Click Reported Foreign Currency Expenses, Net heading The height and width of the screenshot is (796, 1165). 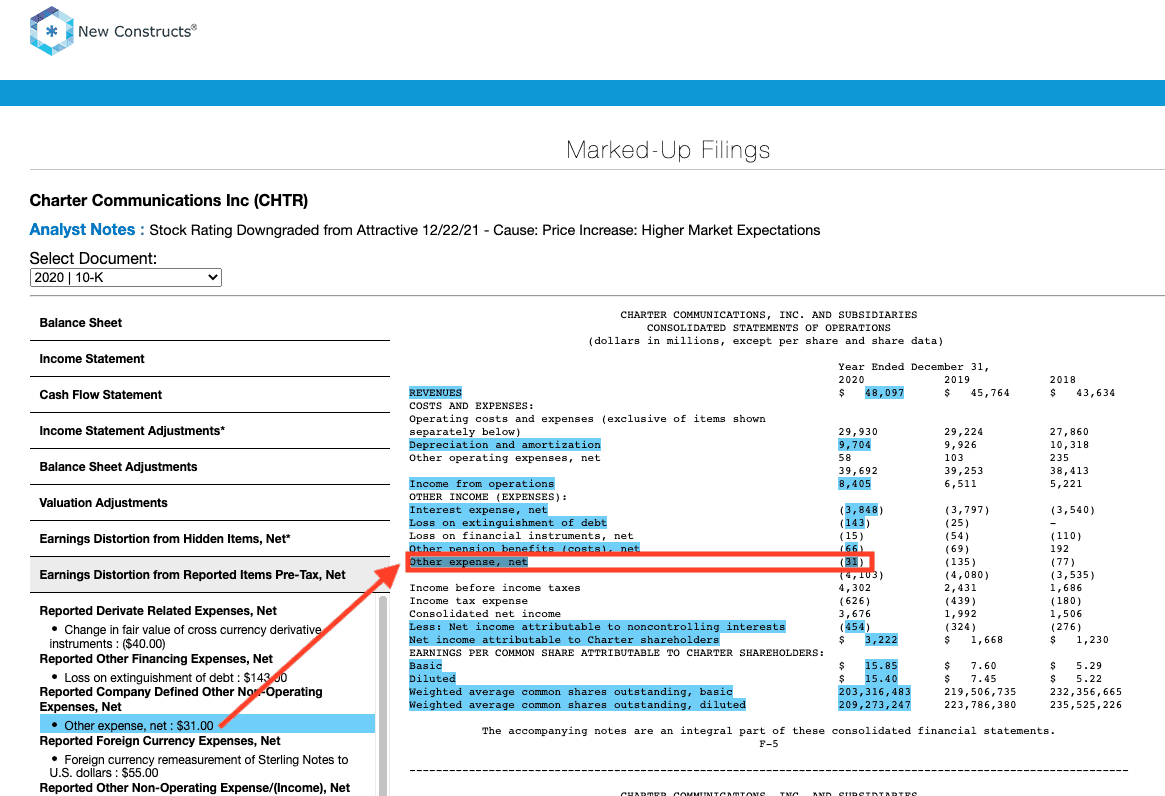(x=160, y=741)
